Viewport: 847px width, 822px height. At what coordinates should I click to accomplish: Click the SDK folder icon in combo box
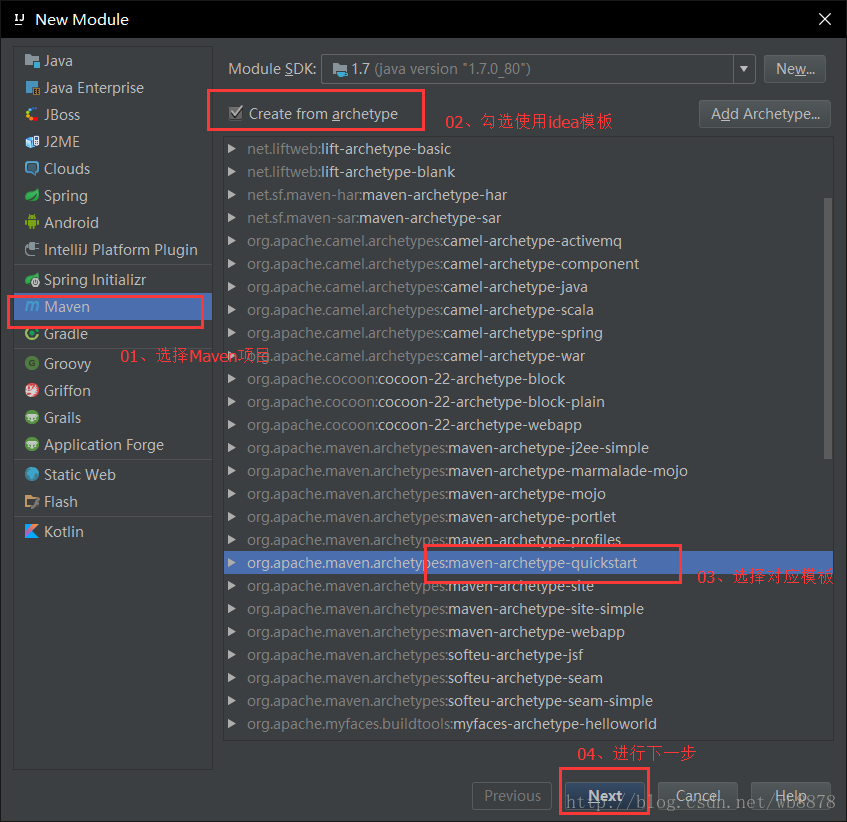click(x=340, y=70)
